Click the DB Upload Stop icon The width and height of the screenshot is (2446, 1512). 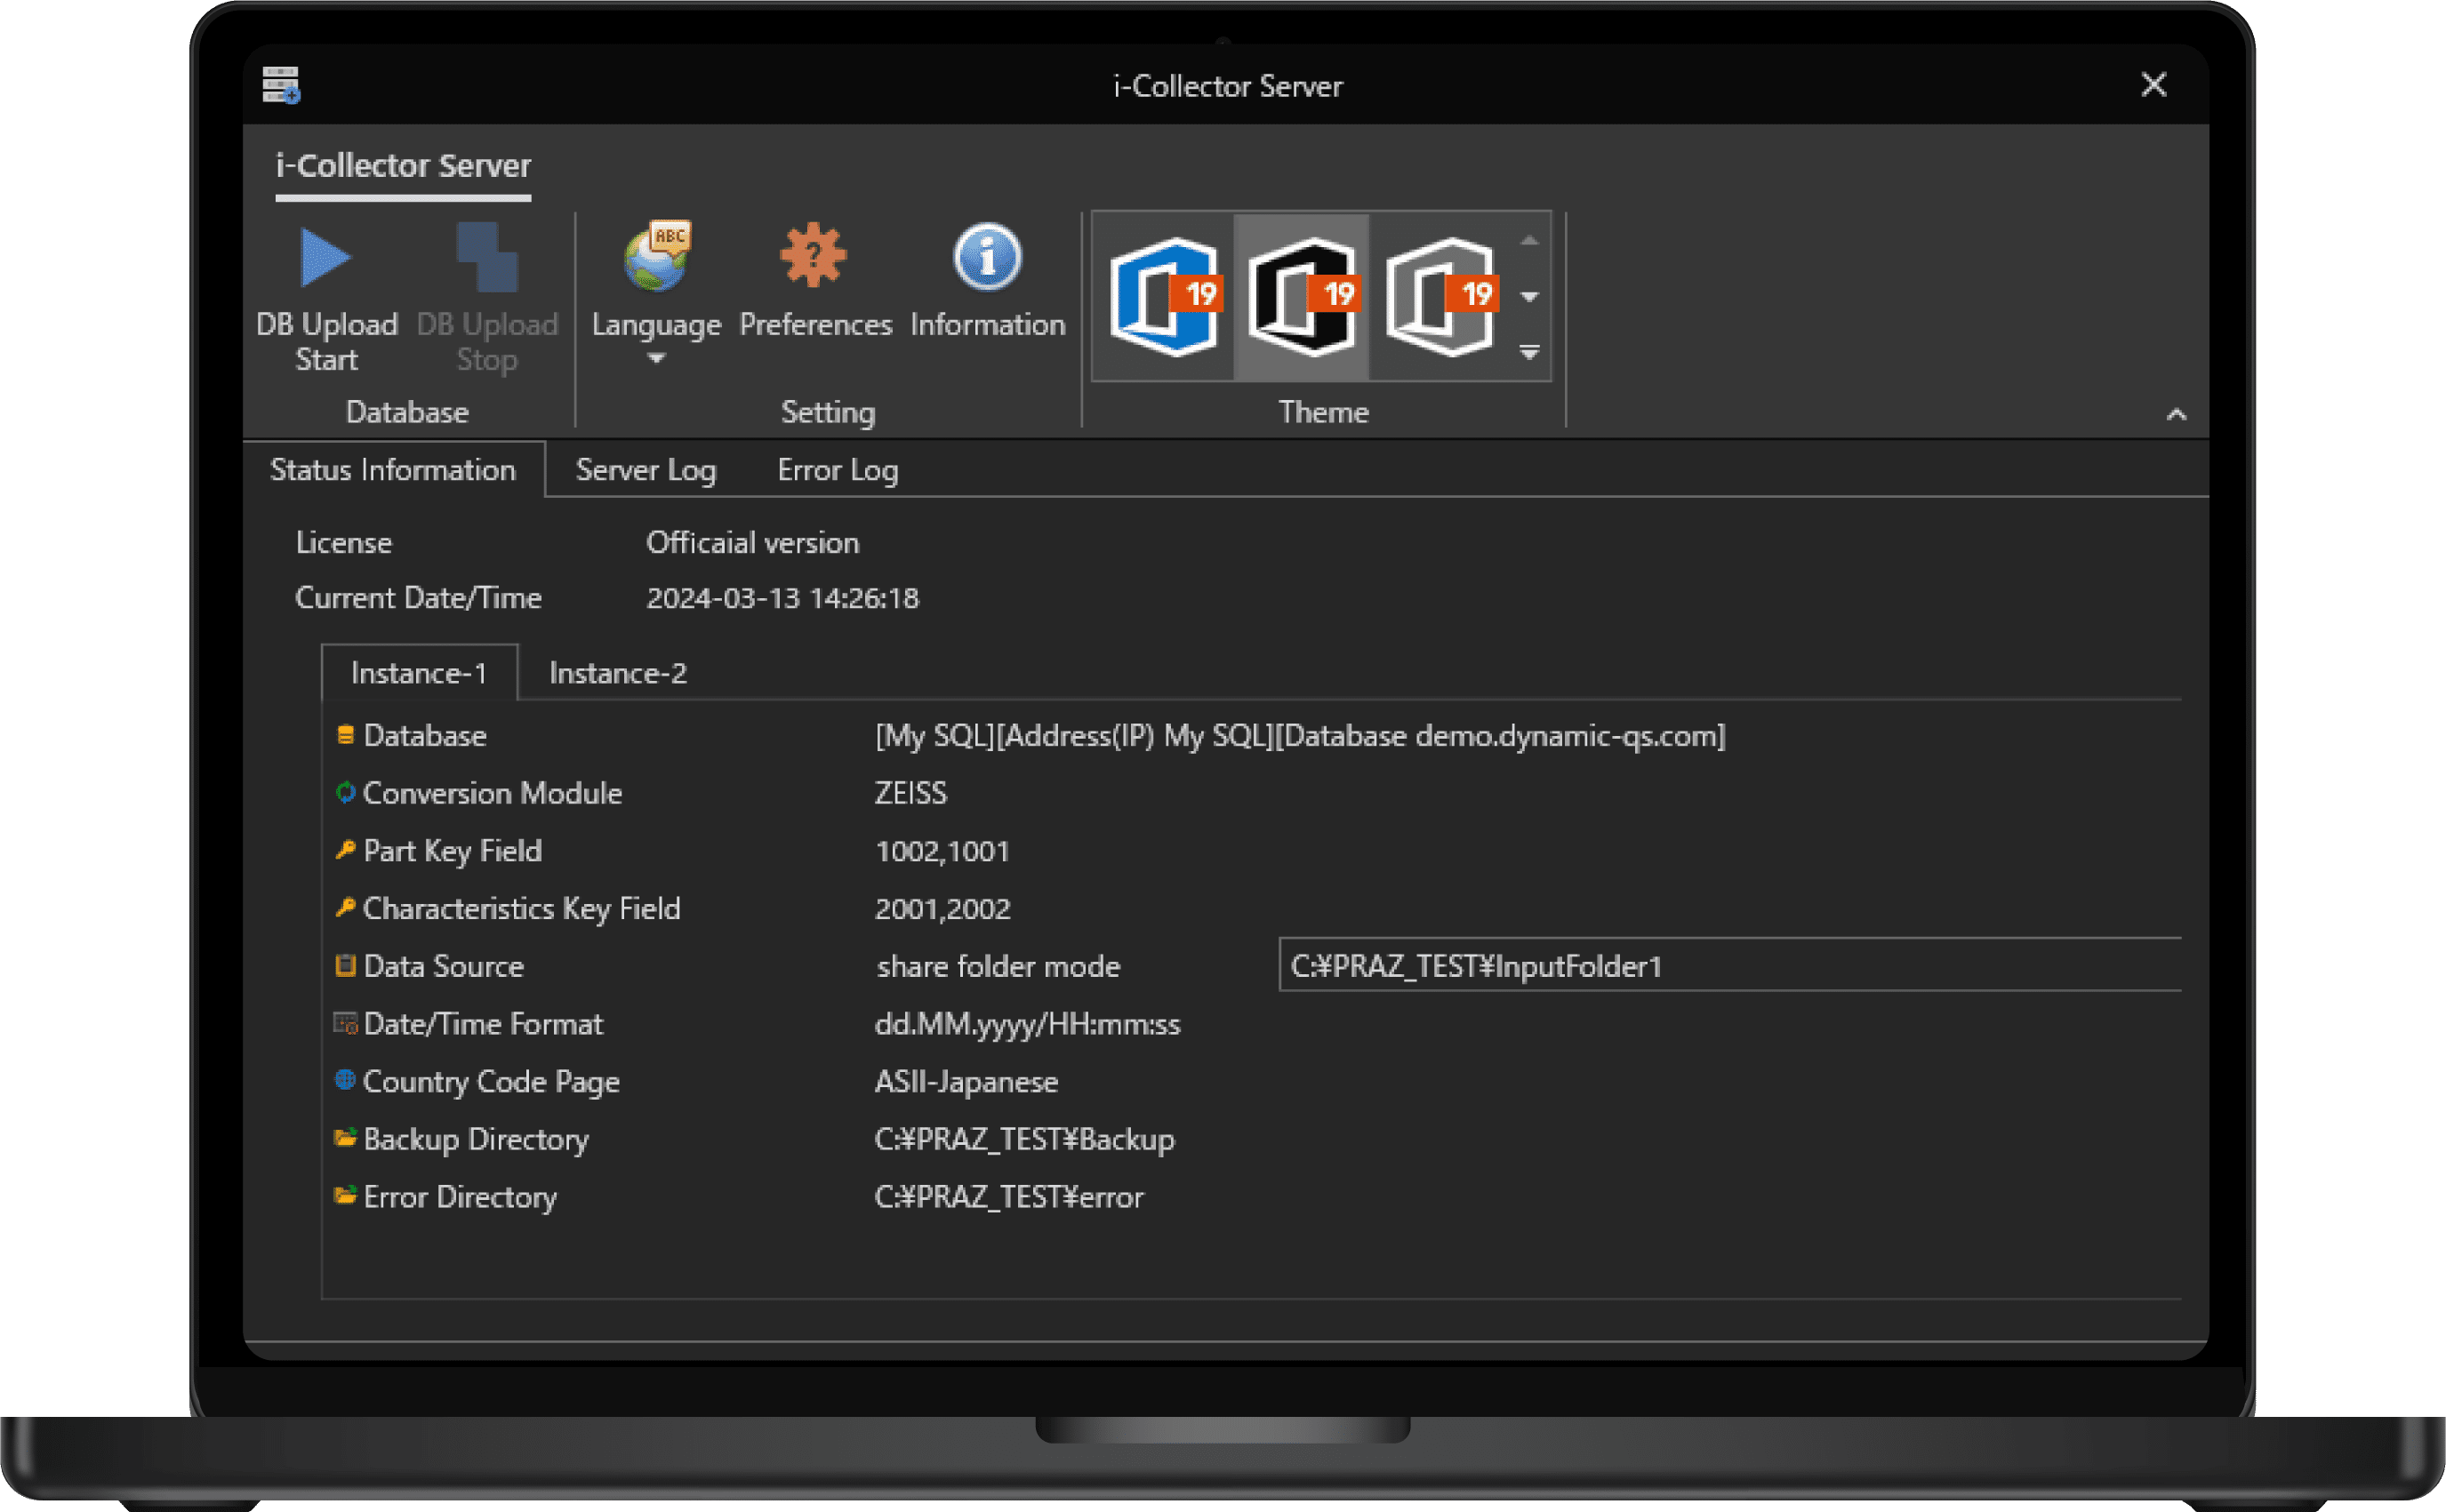pos(487,258)
